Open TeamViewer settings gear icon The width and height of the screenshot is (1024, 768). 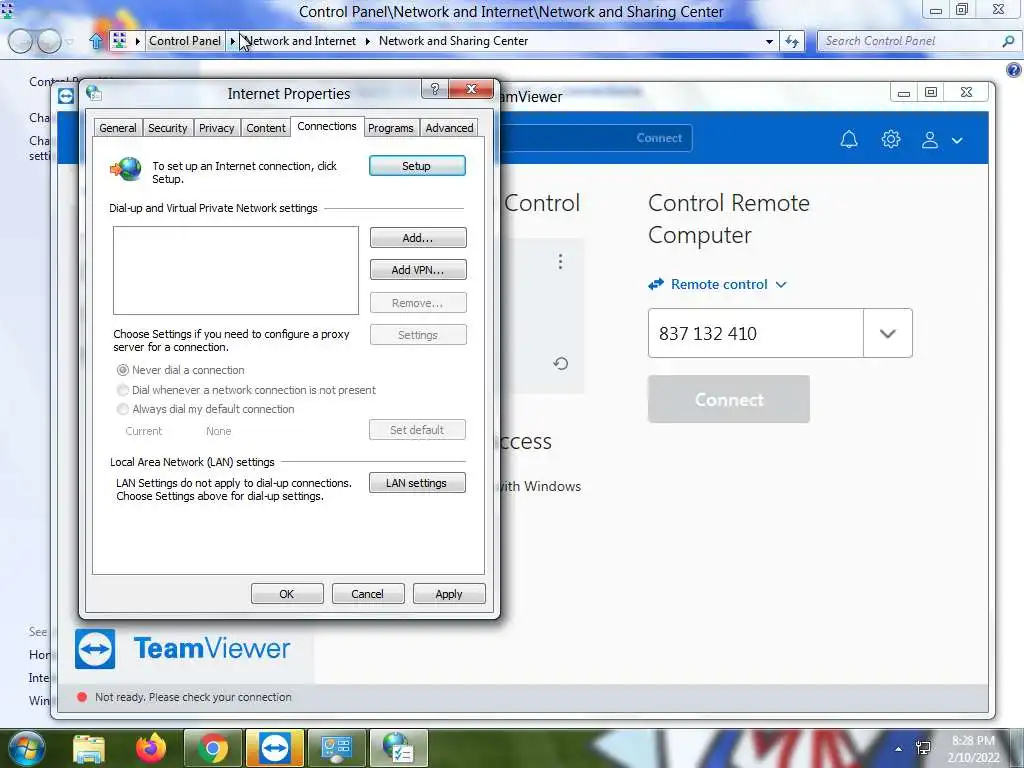tap(890, 139)
